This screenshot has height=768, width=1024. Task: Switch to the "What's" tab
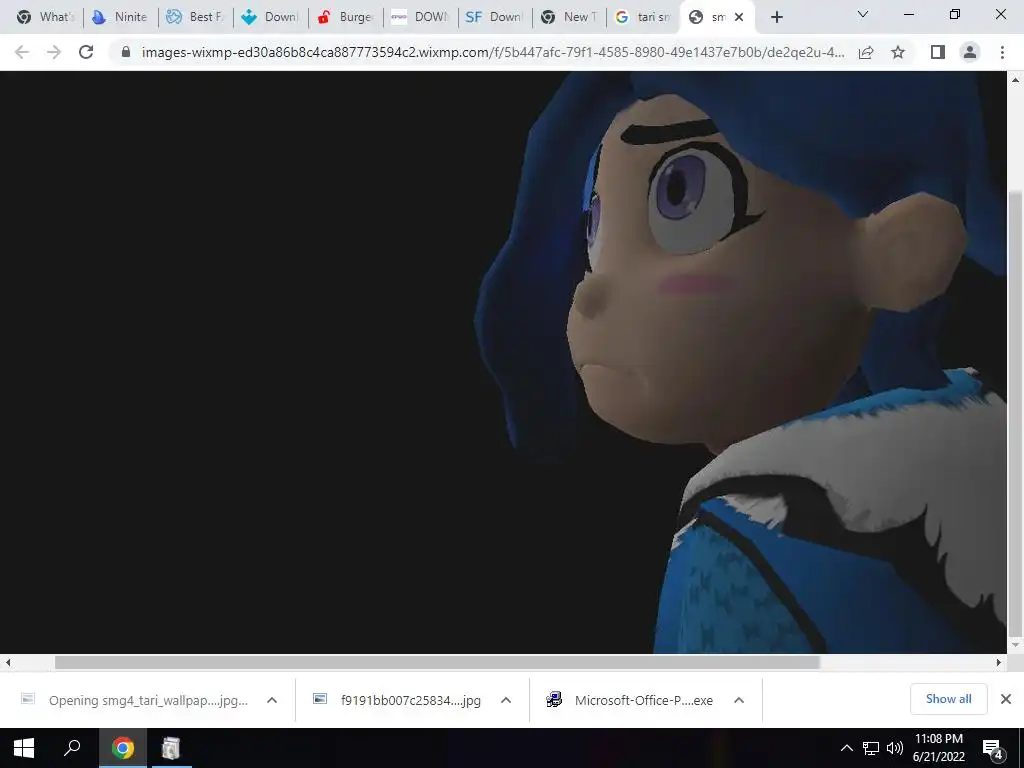tap(46, 17)
